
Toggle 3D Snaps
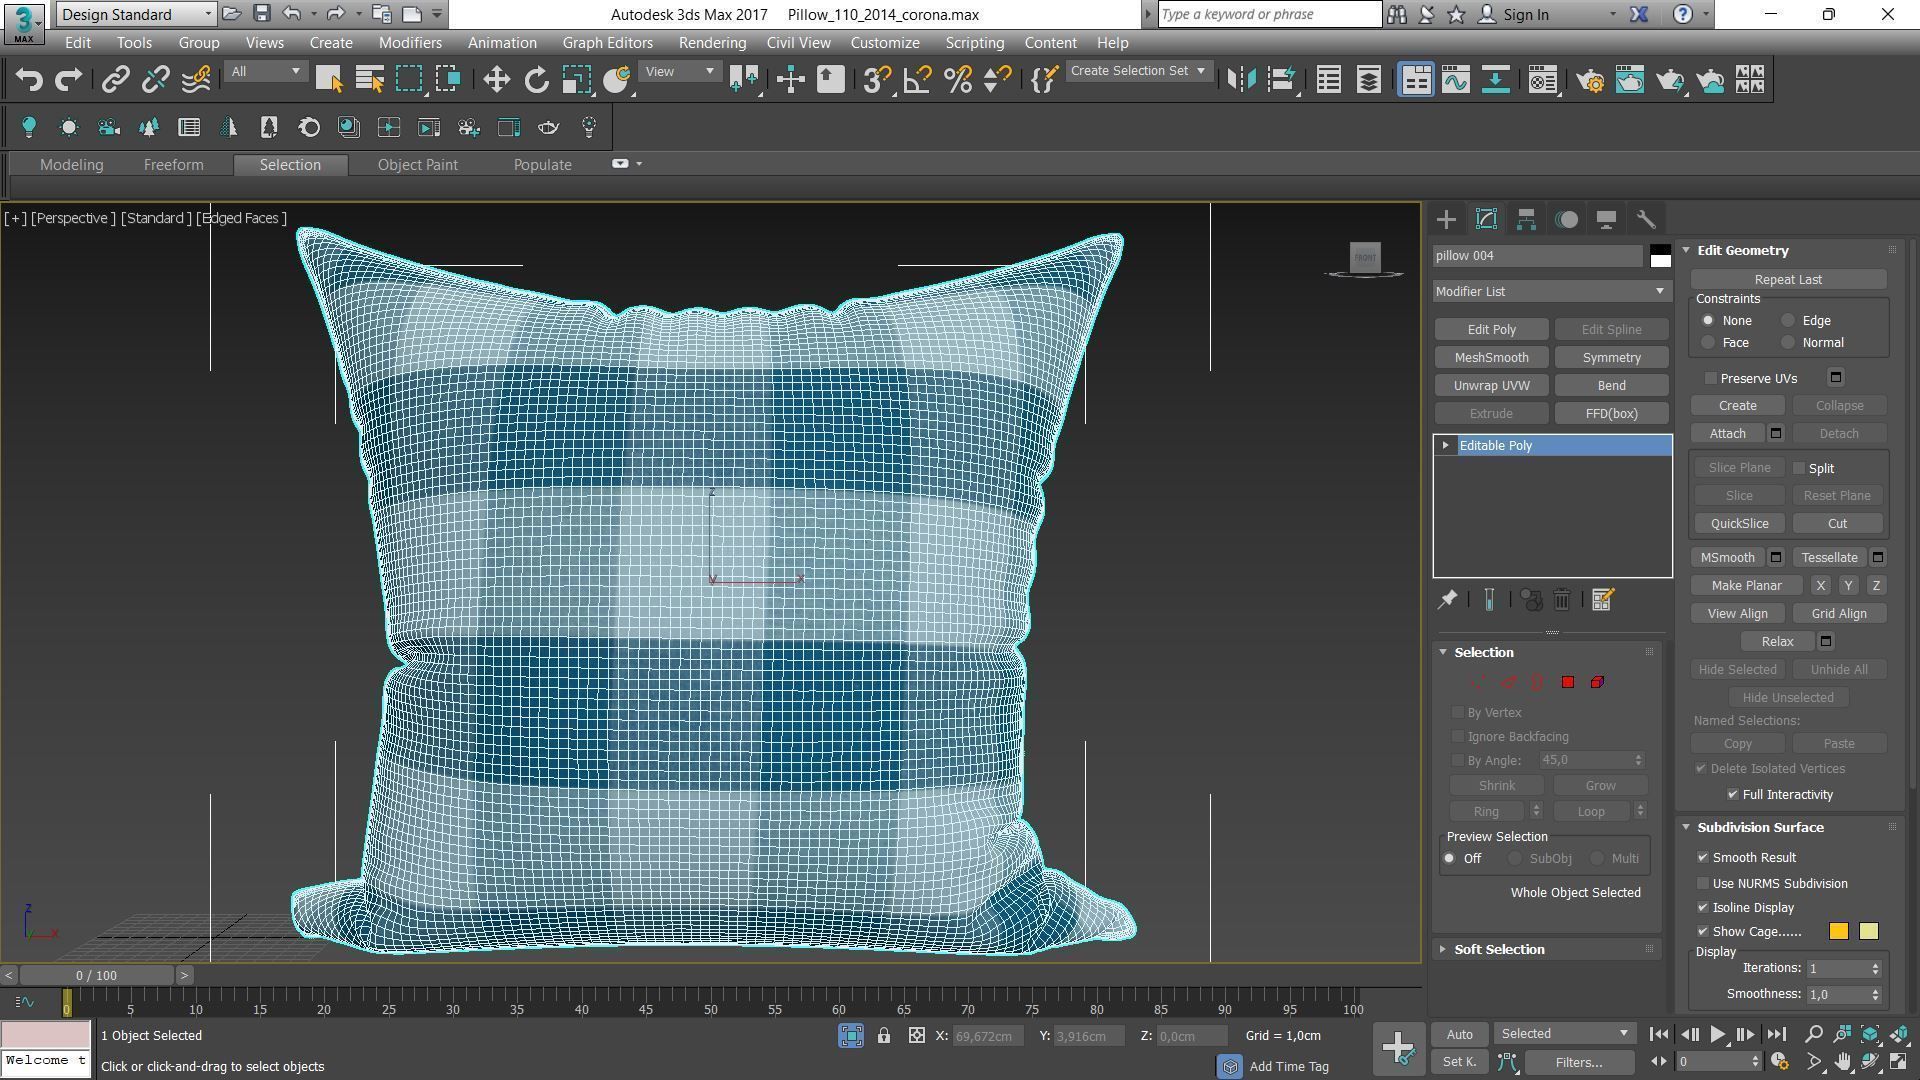click(877, 80)
